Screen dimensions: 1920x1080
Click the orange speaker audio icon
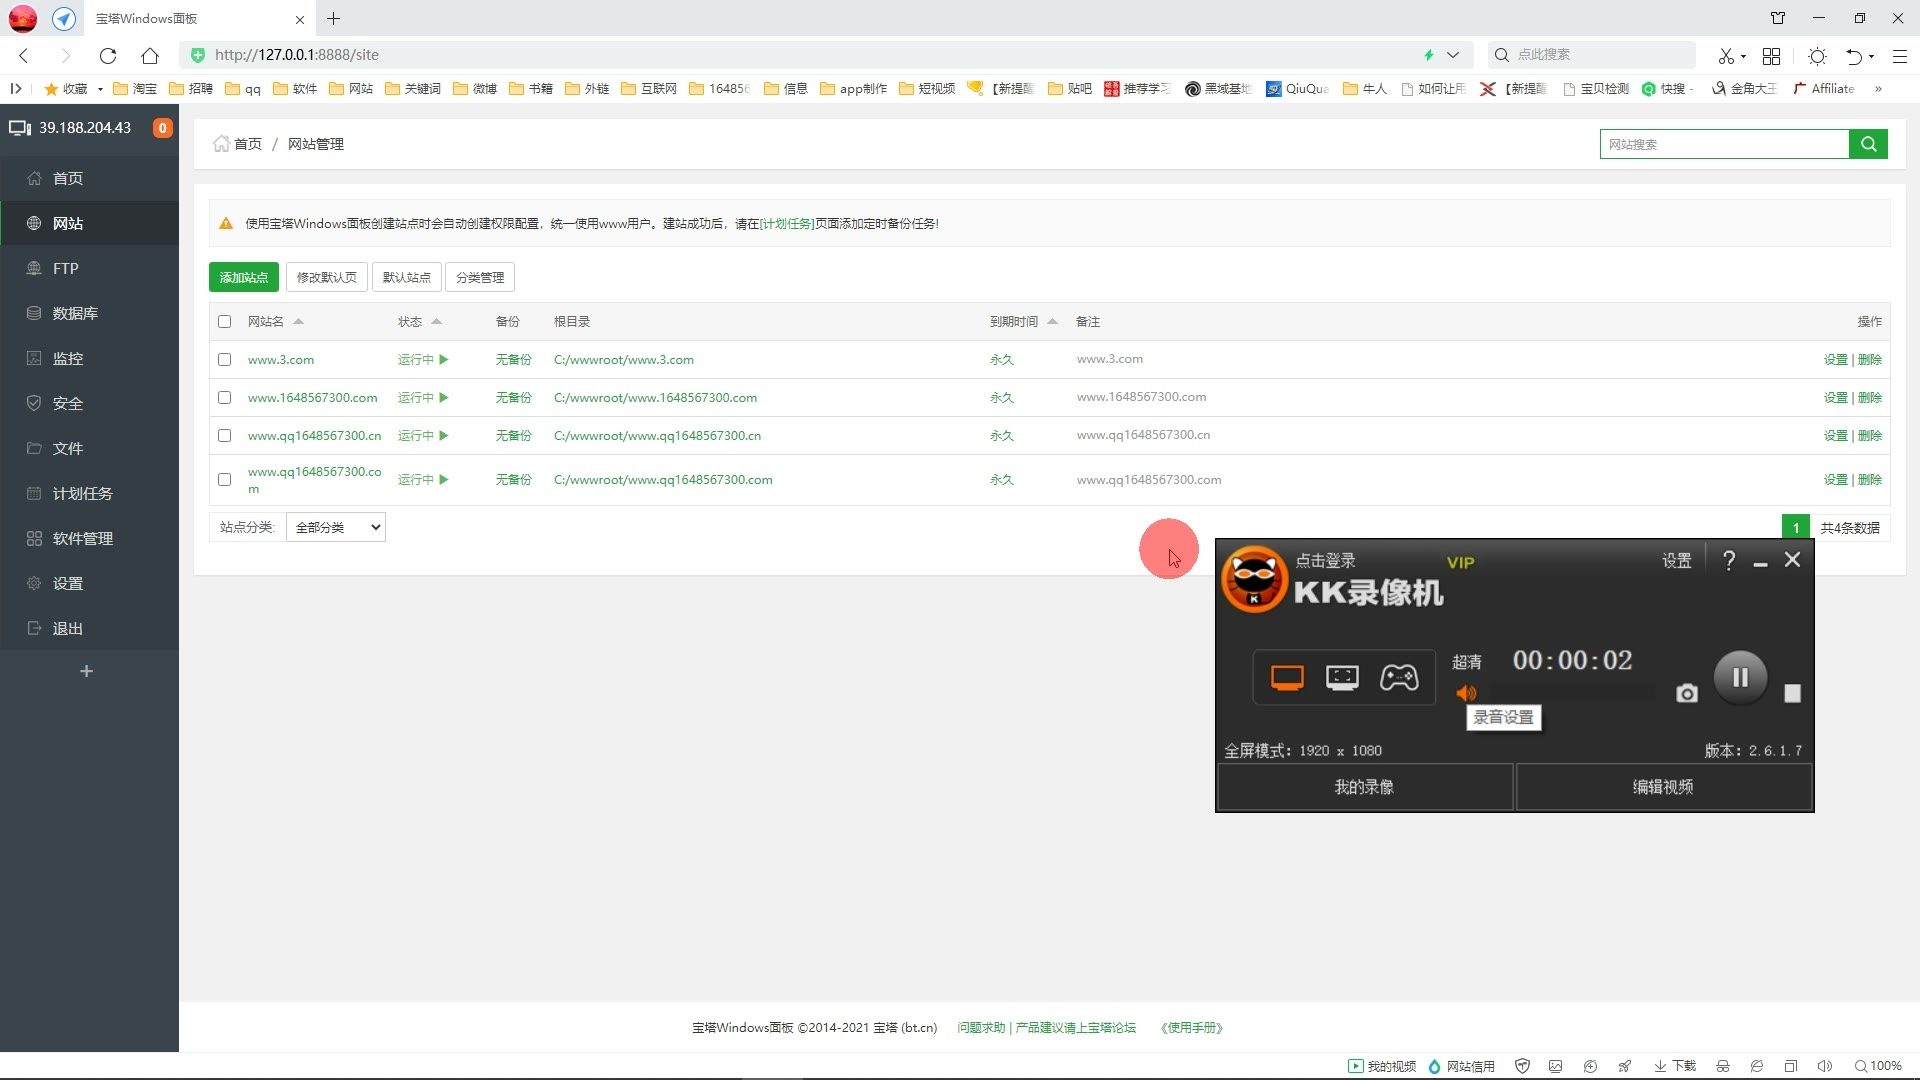[1466, 693]
